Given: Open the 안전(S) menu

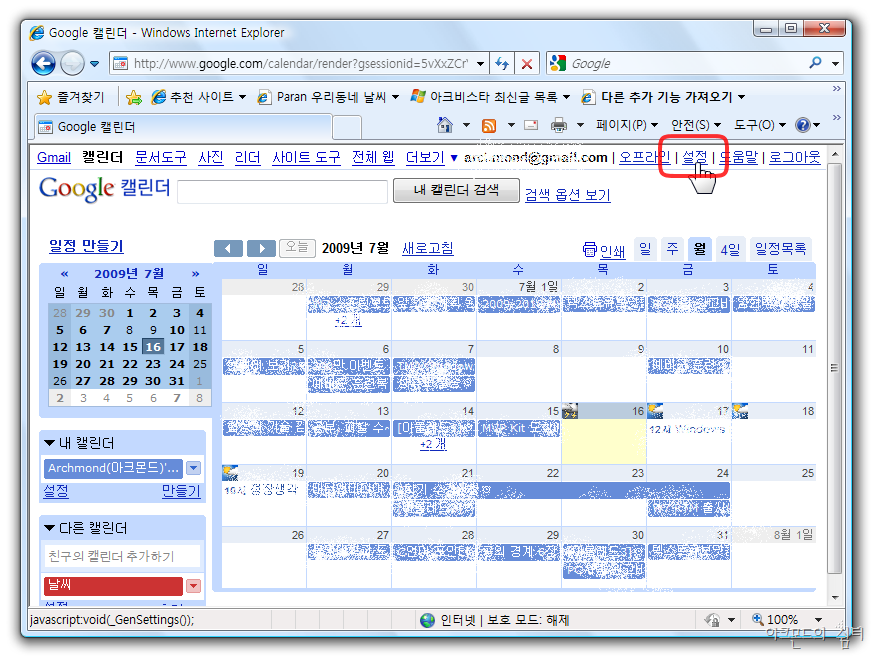Looking at the screenshot, I should coord(696,125).
